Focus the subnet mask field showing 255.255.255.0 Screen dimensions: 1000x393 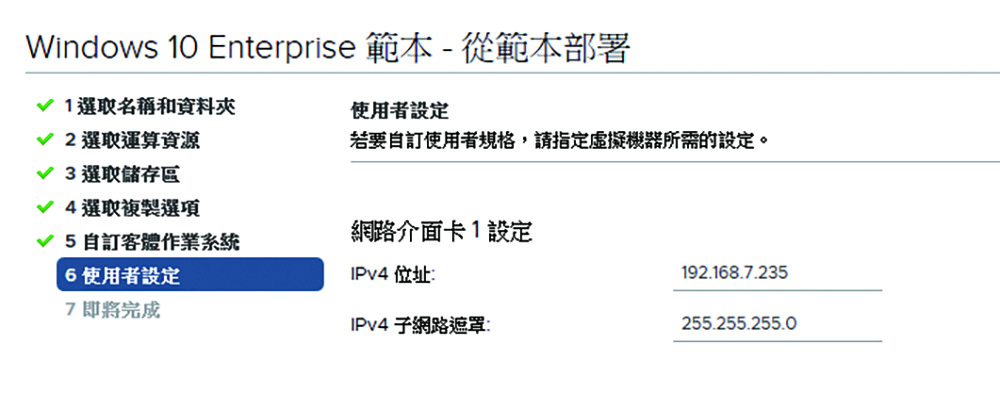tap(777, 325)
